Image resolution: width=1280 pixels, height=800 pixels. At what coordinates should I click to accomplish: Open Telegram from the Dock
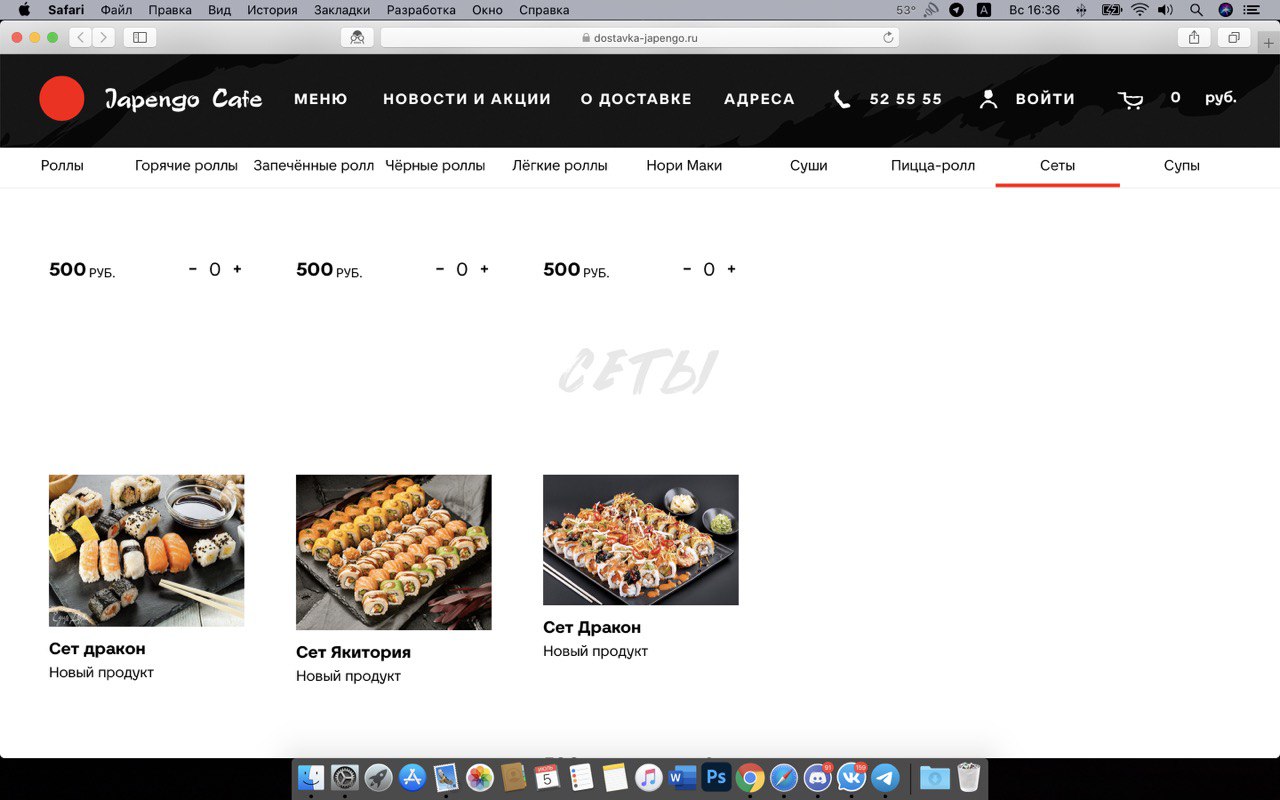(x=885, y=777)
